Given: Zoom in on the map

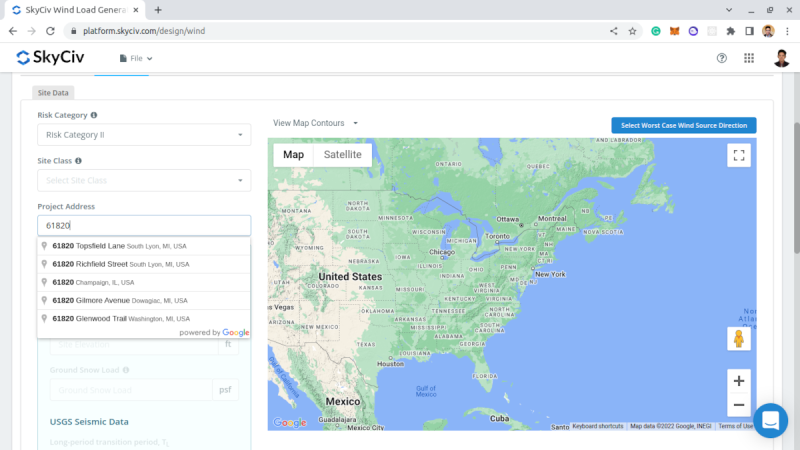Looking at the screenshot, I should 739,381.
